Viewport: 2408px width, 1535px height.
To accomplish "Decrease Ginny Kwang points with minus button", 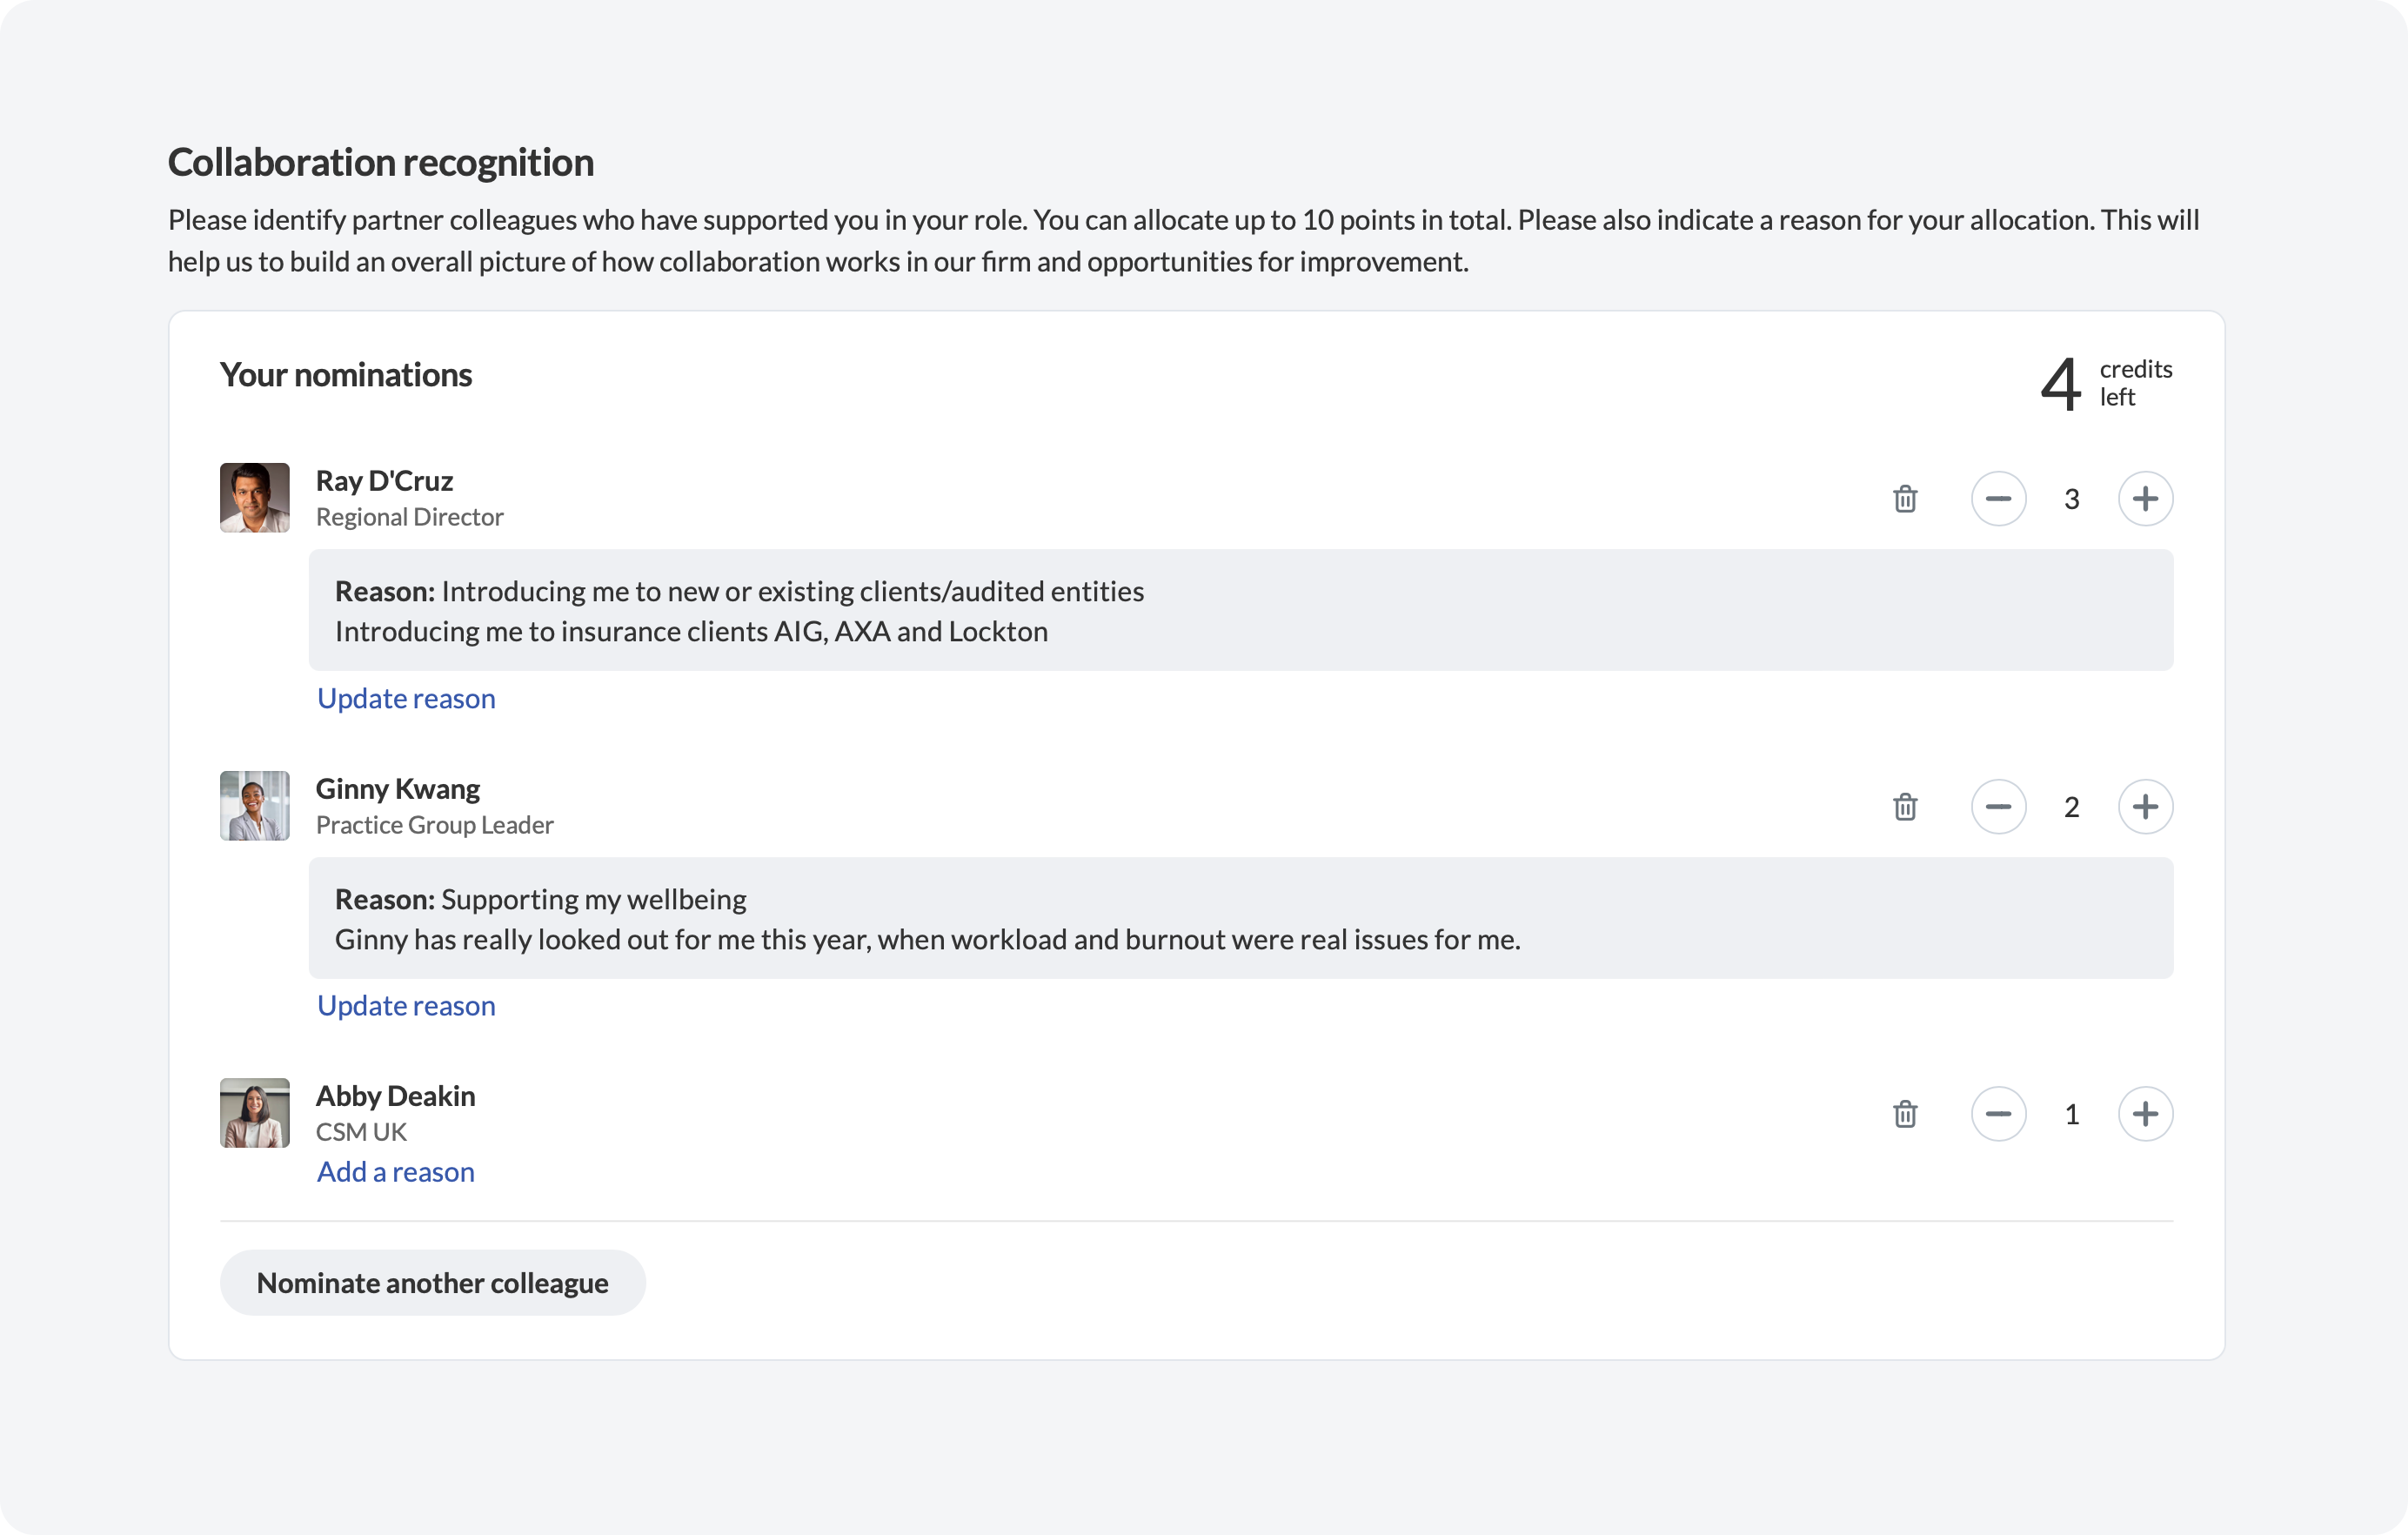I will pyautogui.click(x=1998, y=807).
